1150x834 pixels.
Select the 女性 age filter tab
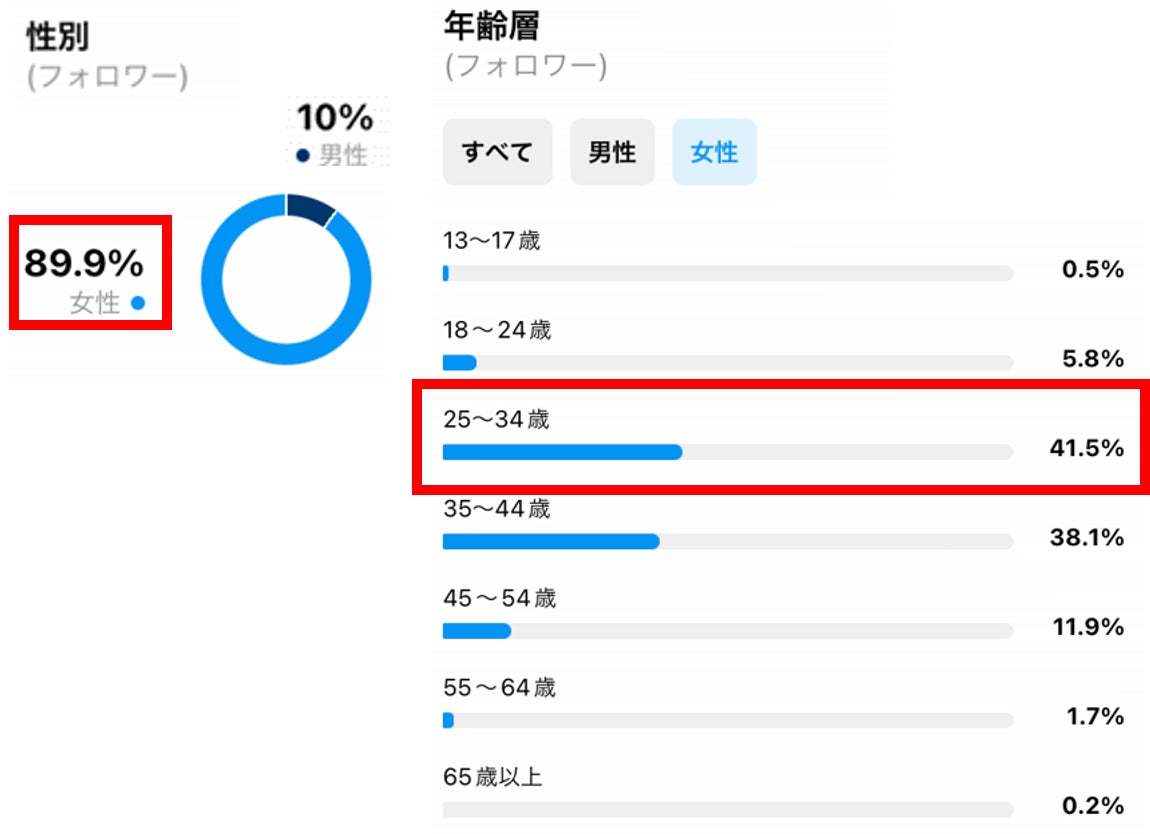[714, 152]
